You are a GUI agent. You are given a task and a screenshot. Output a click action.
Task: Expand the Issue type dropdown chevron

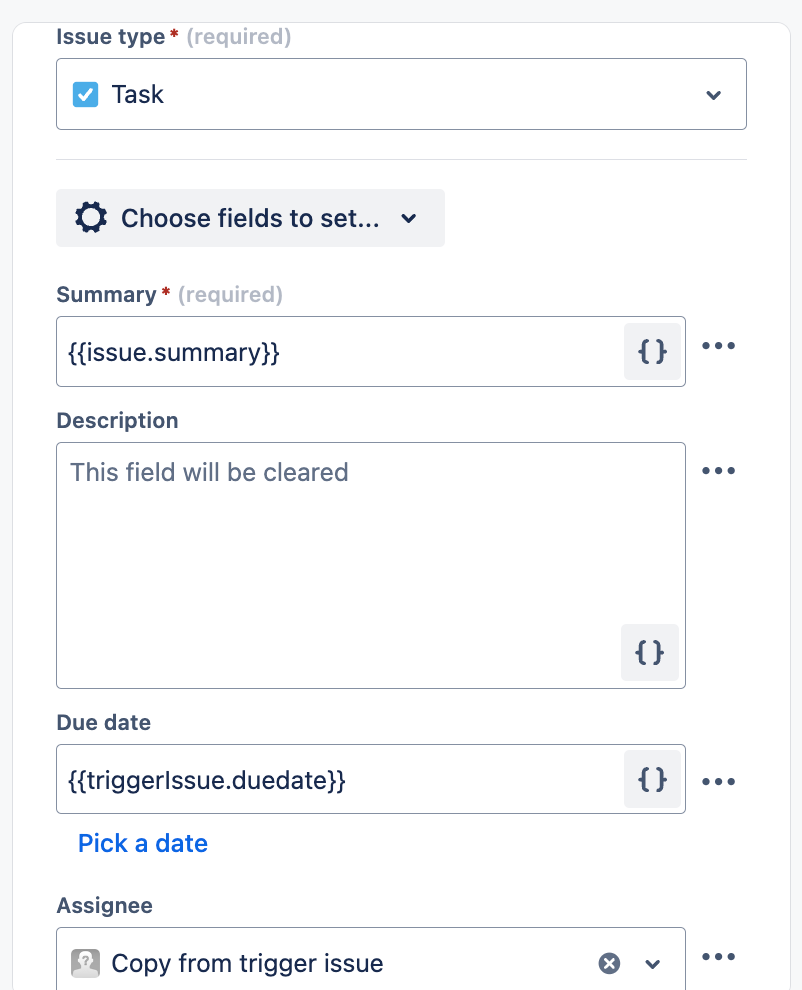713,95
